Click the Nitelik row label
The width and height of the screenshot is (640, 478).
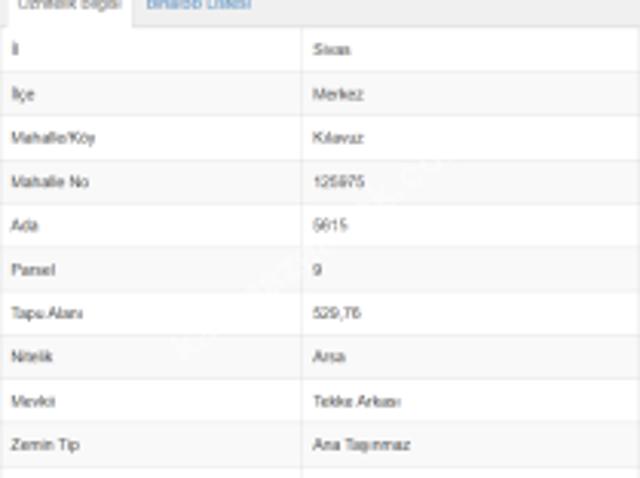[x=32, y=357]
